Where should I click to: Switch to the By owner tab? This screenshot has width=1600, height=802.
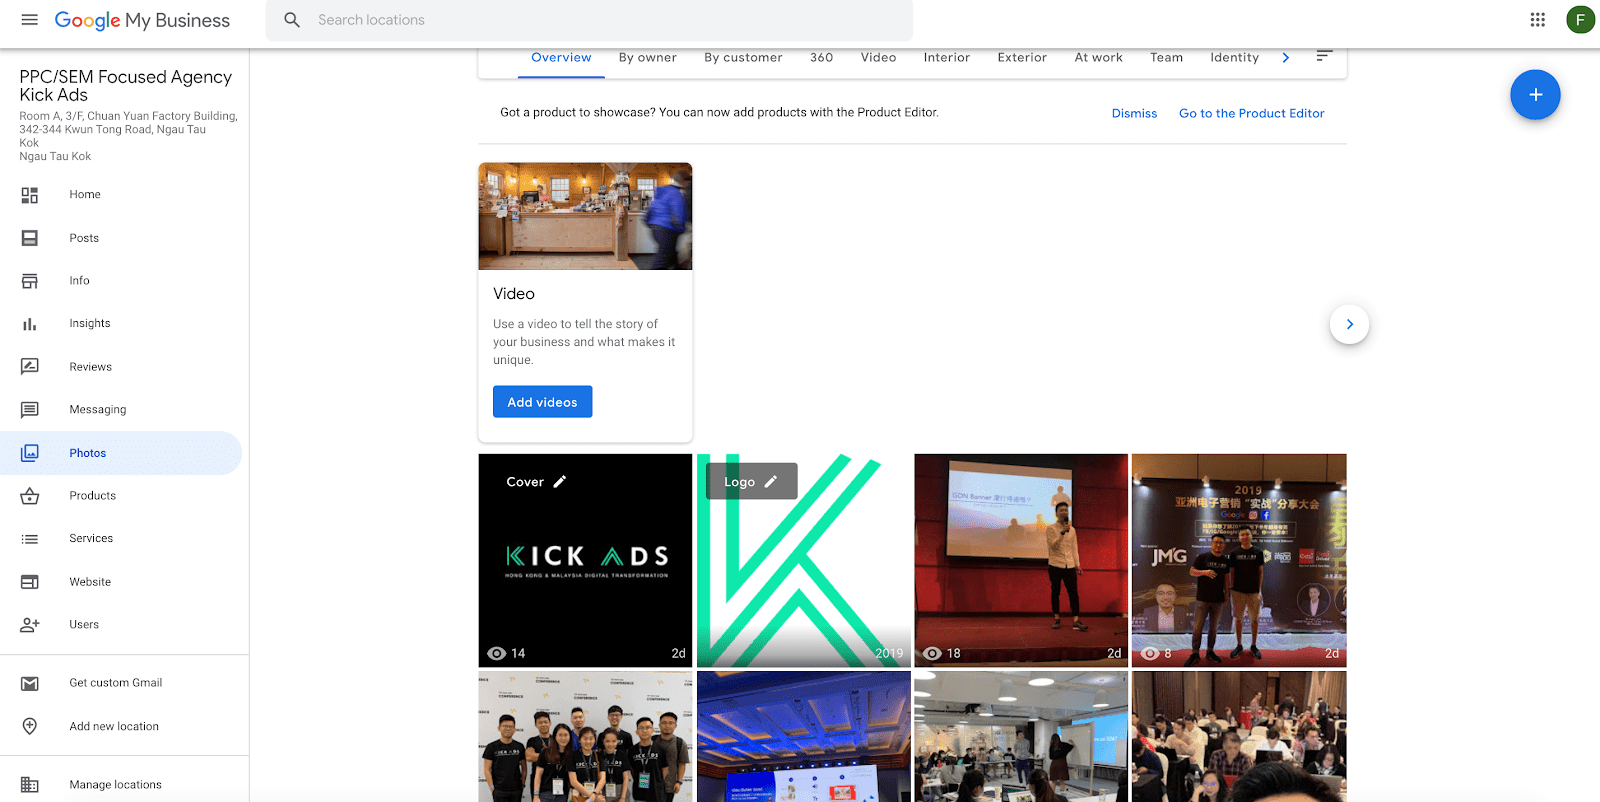pyautogui.click(x=648, y=58)
